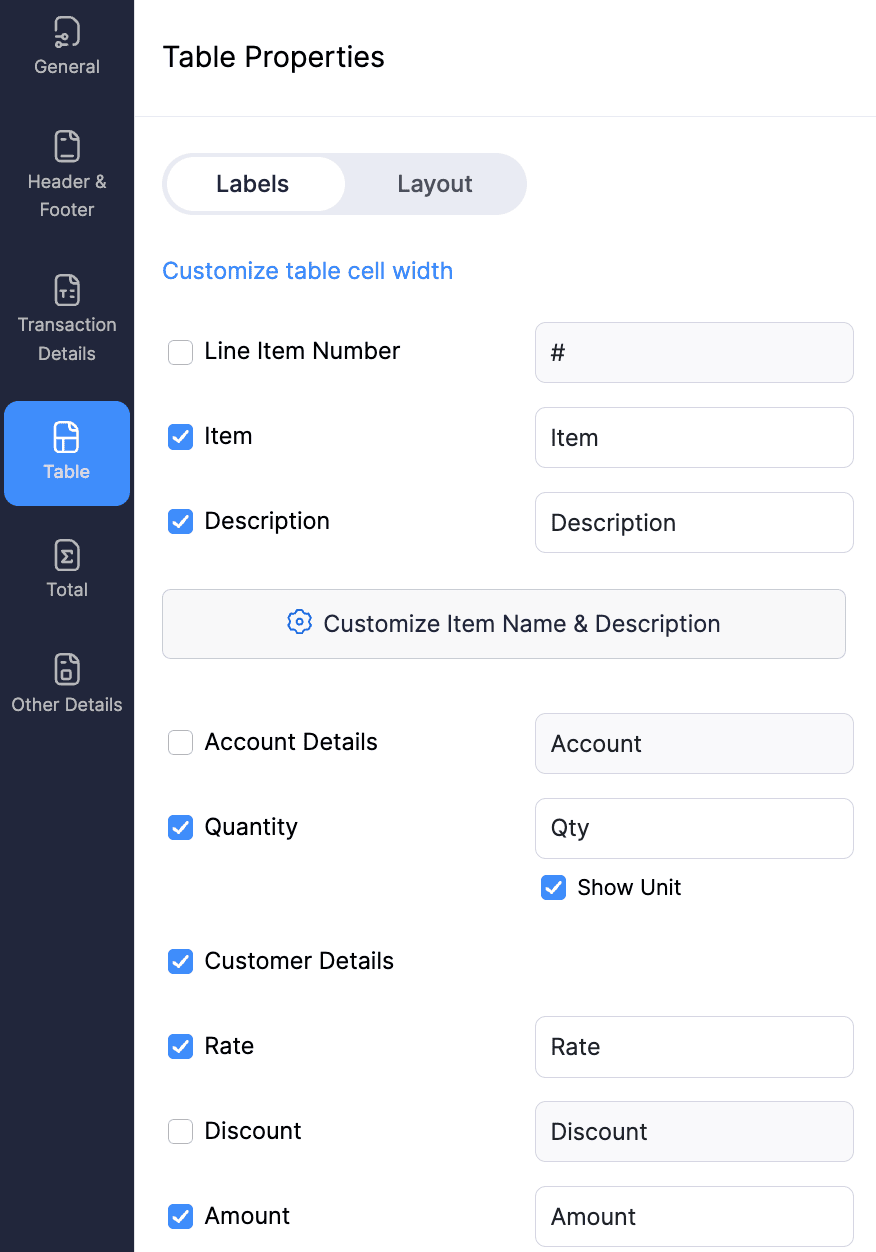Screen dimensions: 876x1252
Task: Uncheck the Description checkbox
Action: (x=181, y=522)
